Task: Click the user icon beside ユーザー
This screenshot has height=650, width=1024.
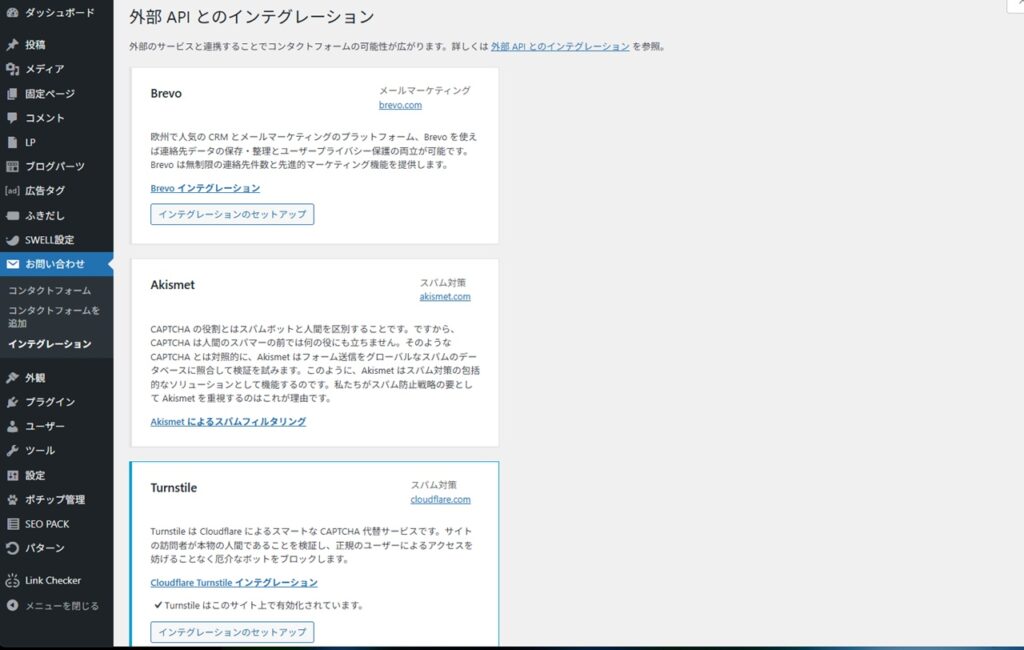Action: [x=12, y=426]
